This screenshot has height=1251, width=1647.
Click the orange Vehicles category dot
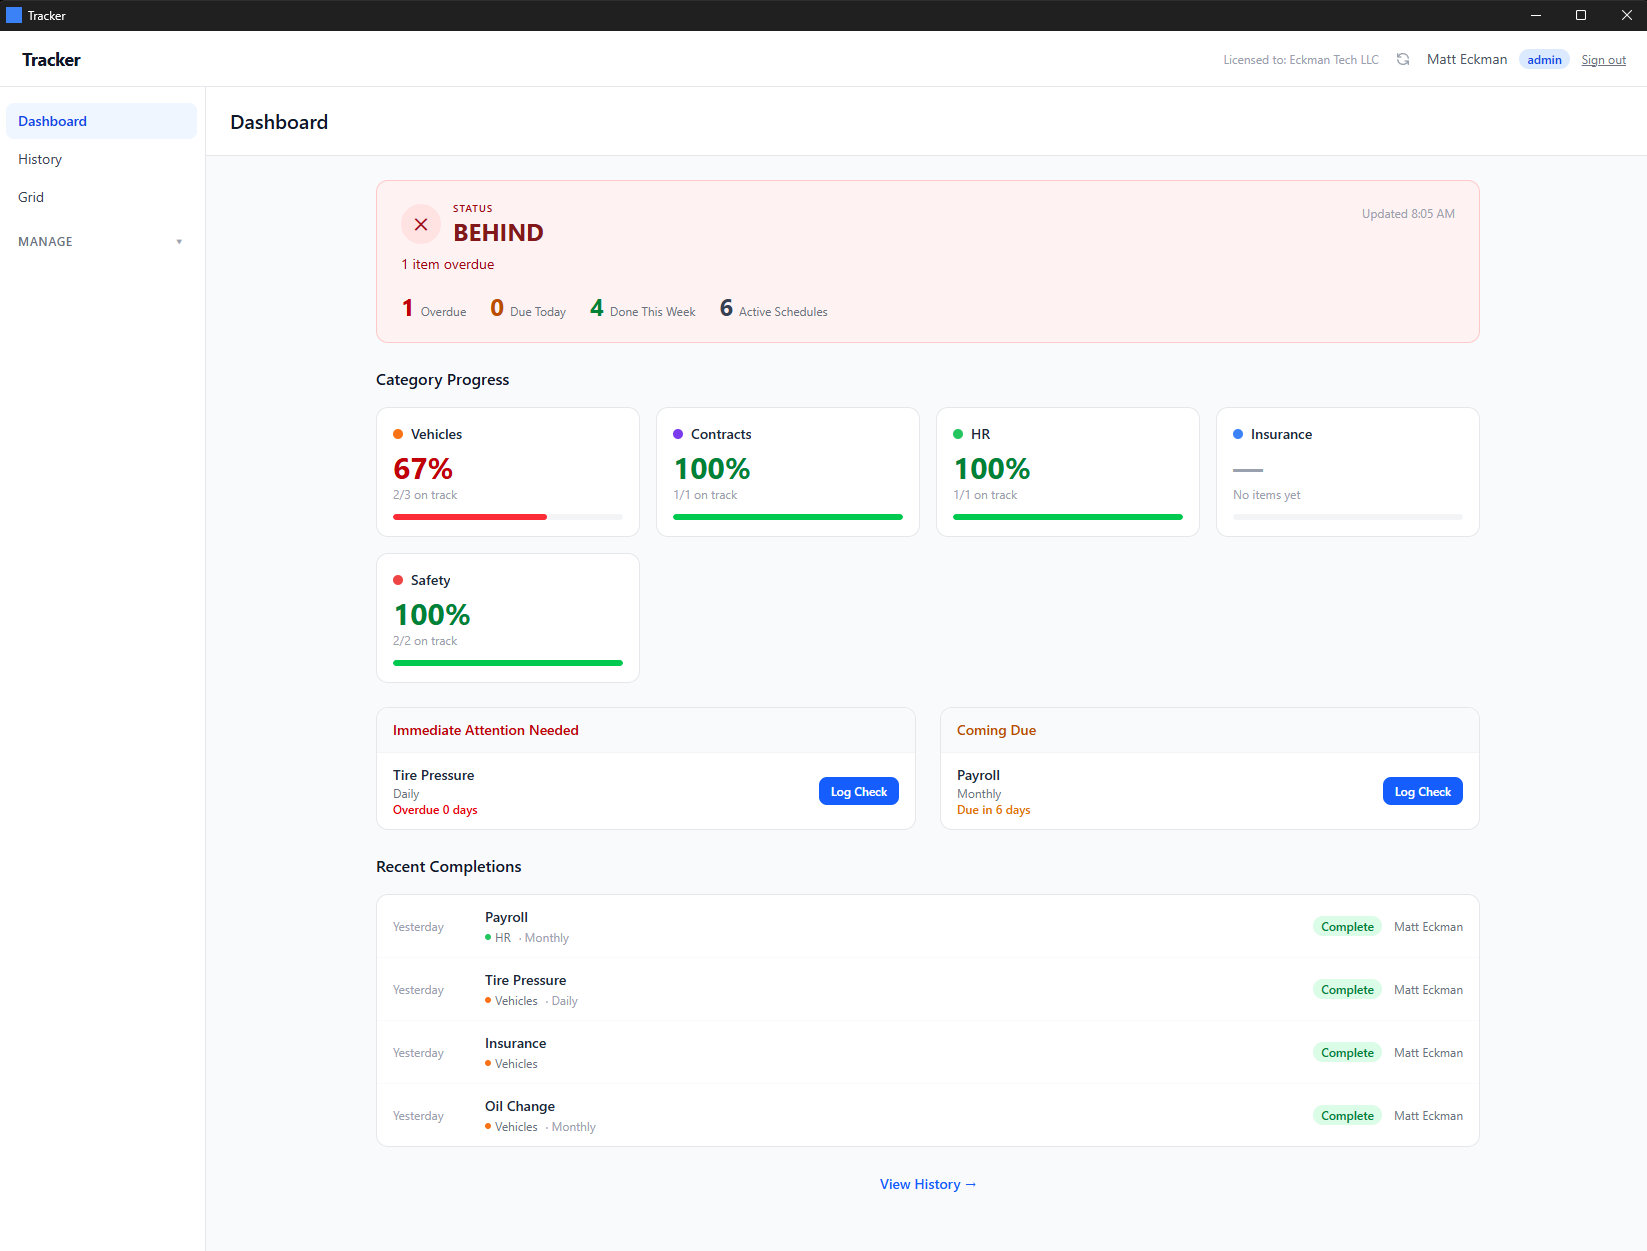tap(398, 434)
